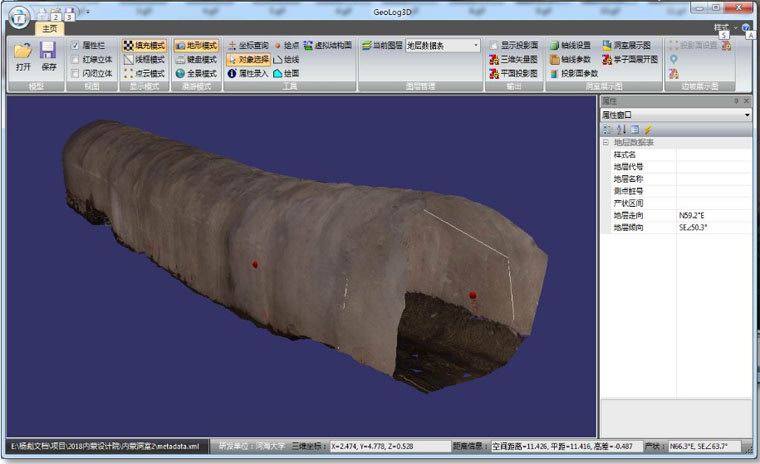The width and height of the screenshot is (760, 464).
Task: Launch 虚拟结构面 virtual structure tool
Action: pyautogui.click(x=327, y=45)
